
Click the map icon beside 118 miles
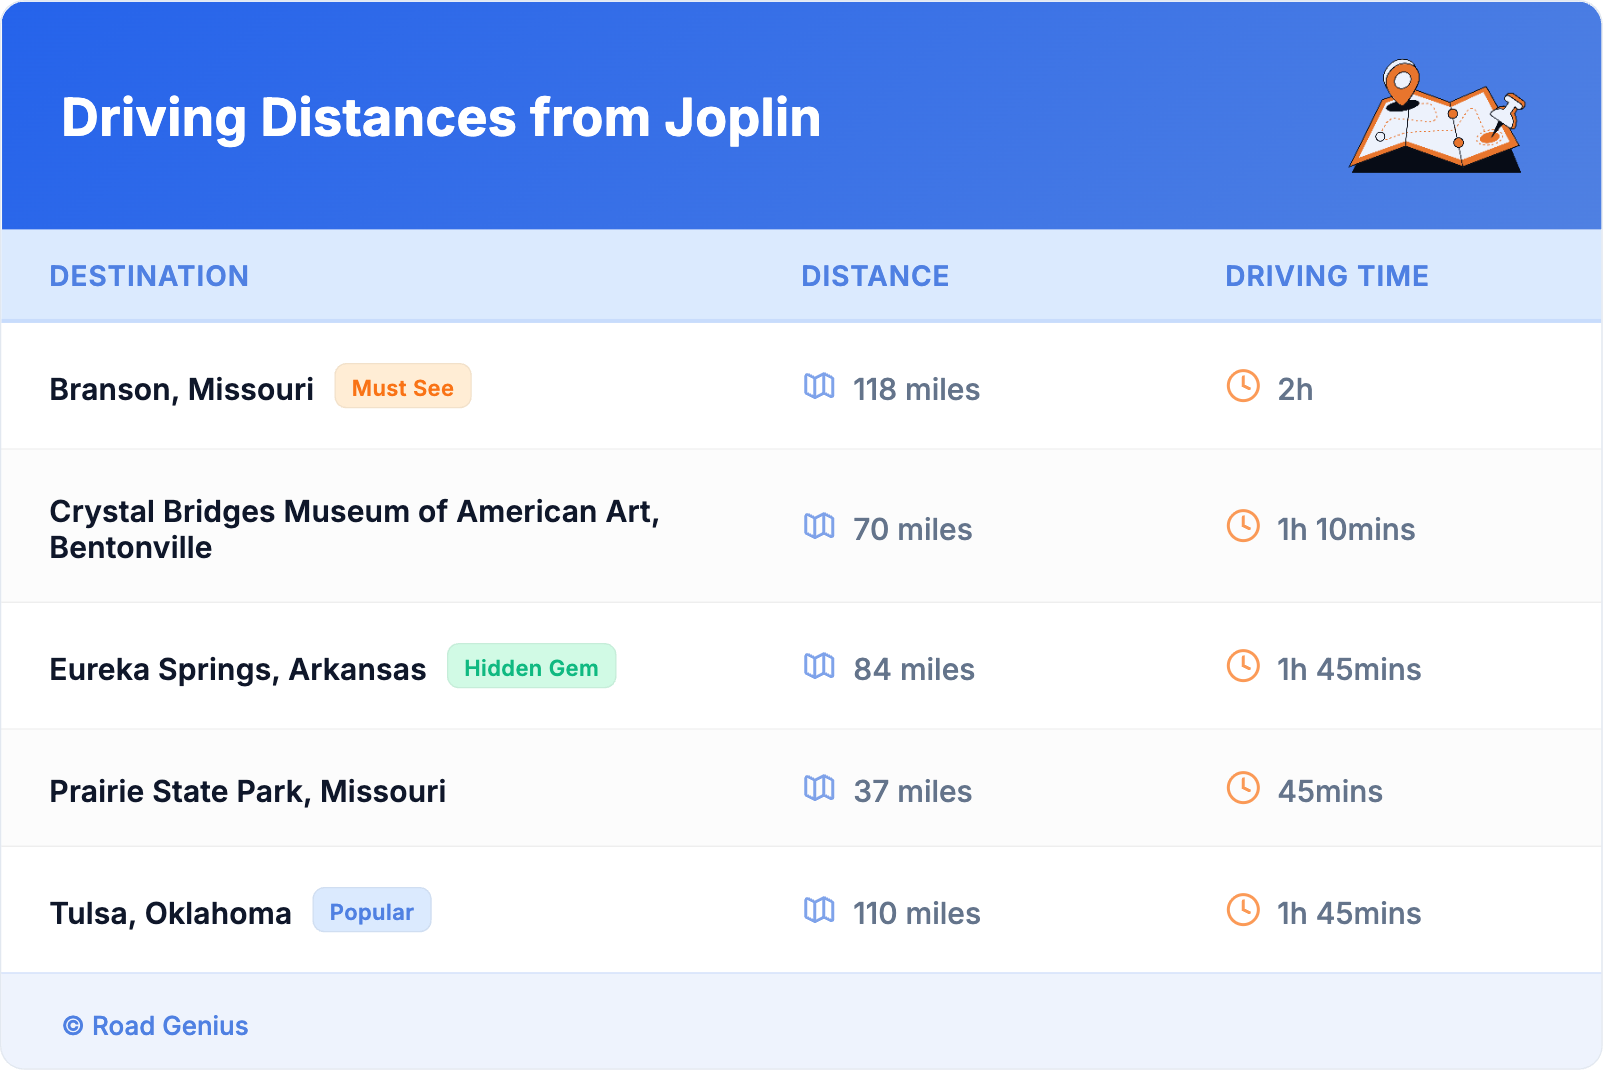click(819, 386)
